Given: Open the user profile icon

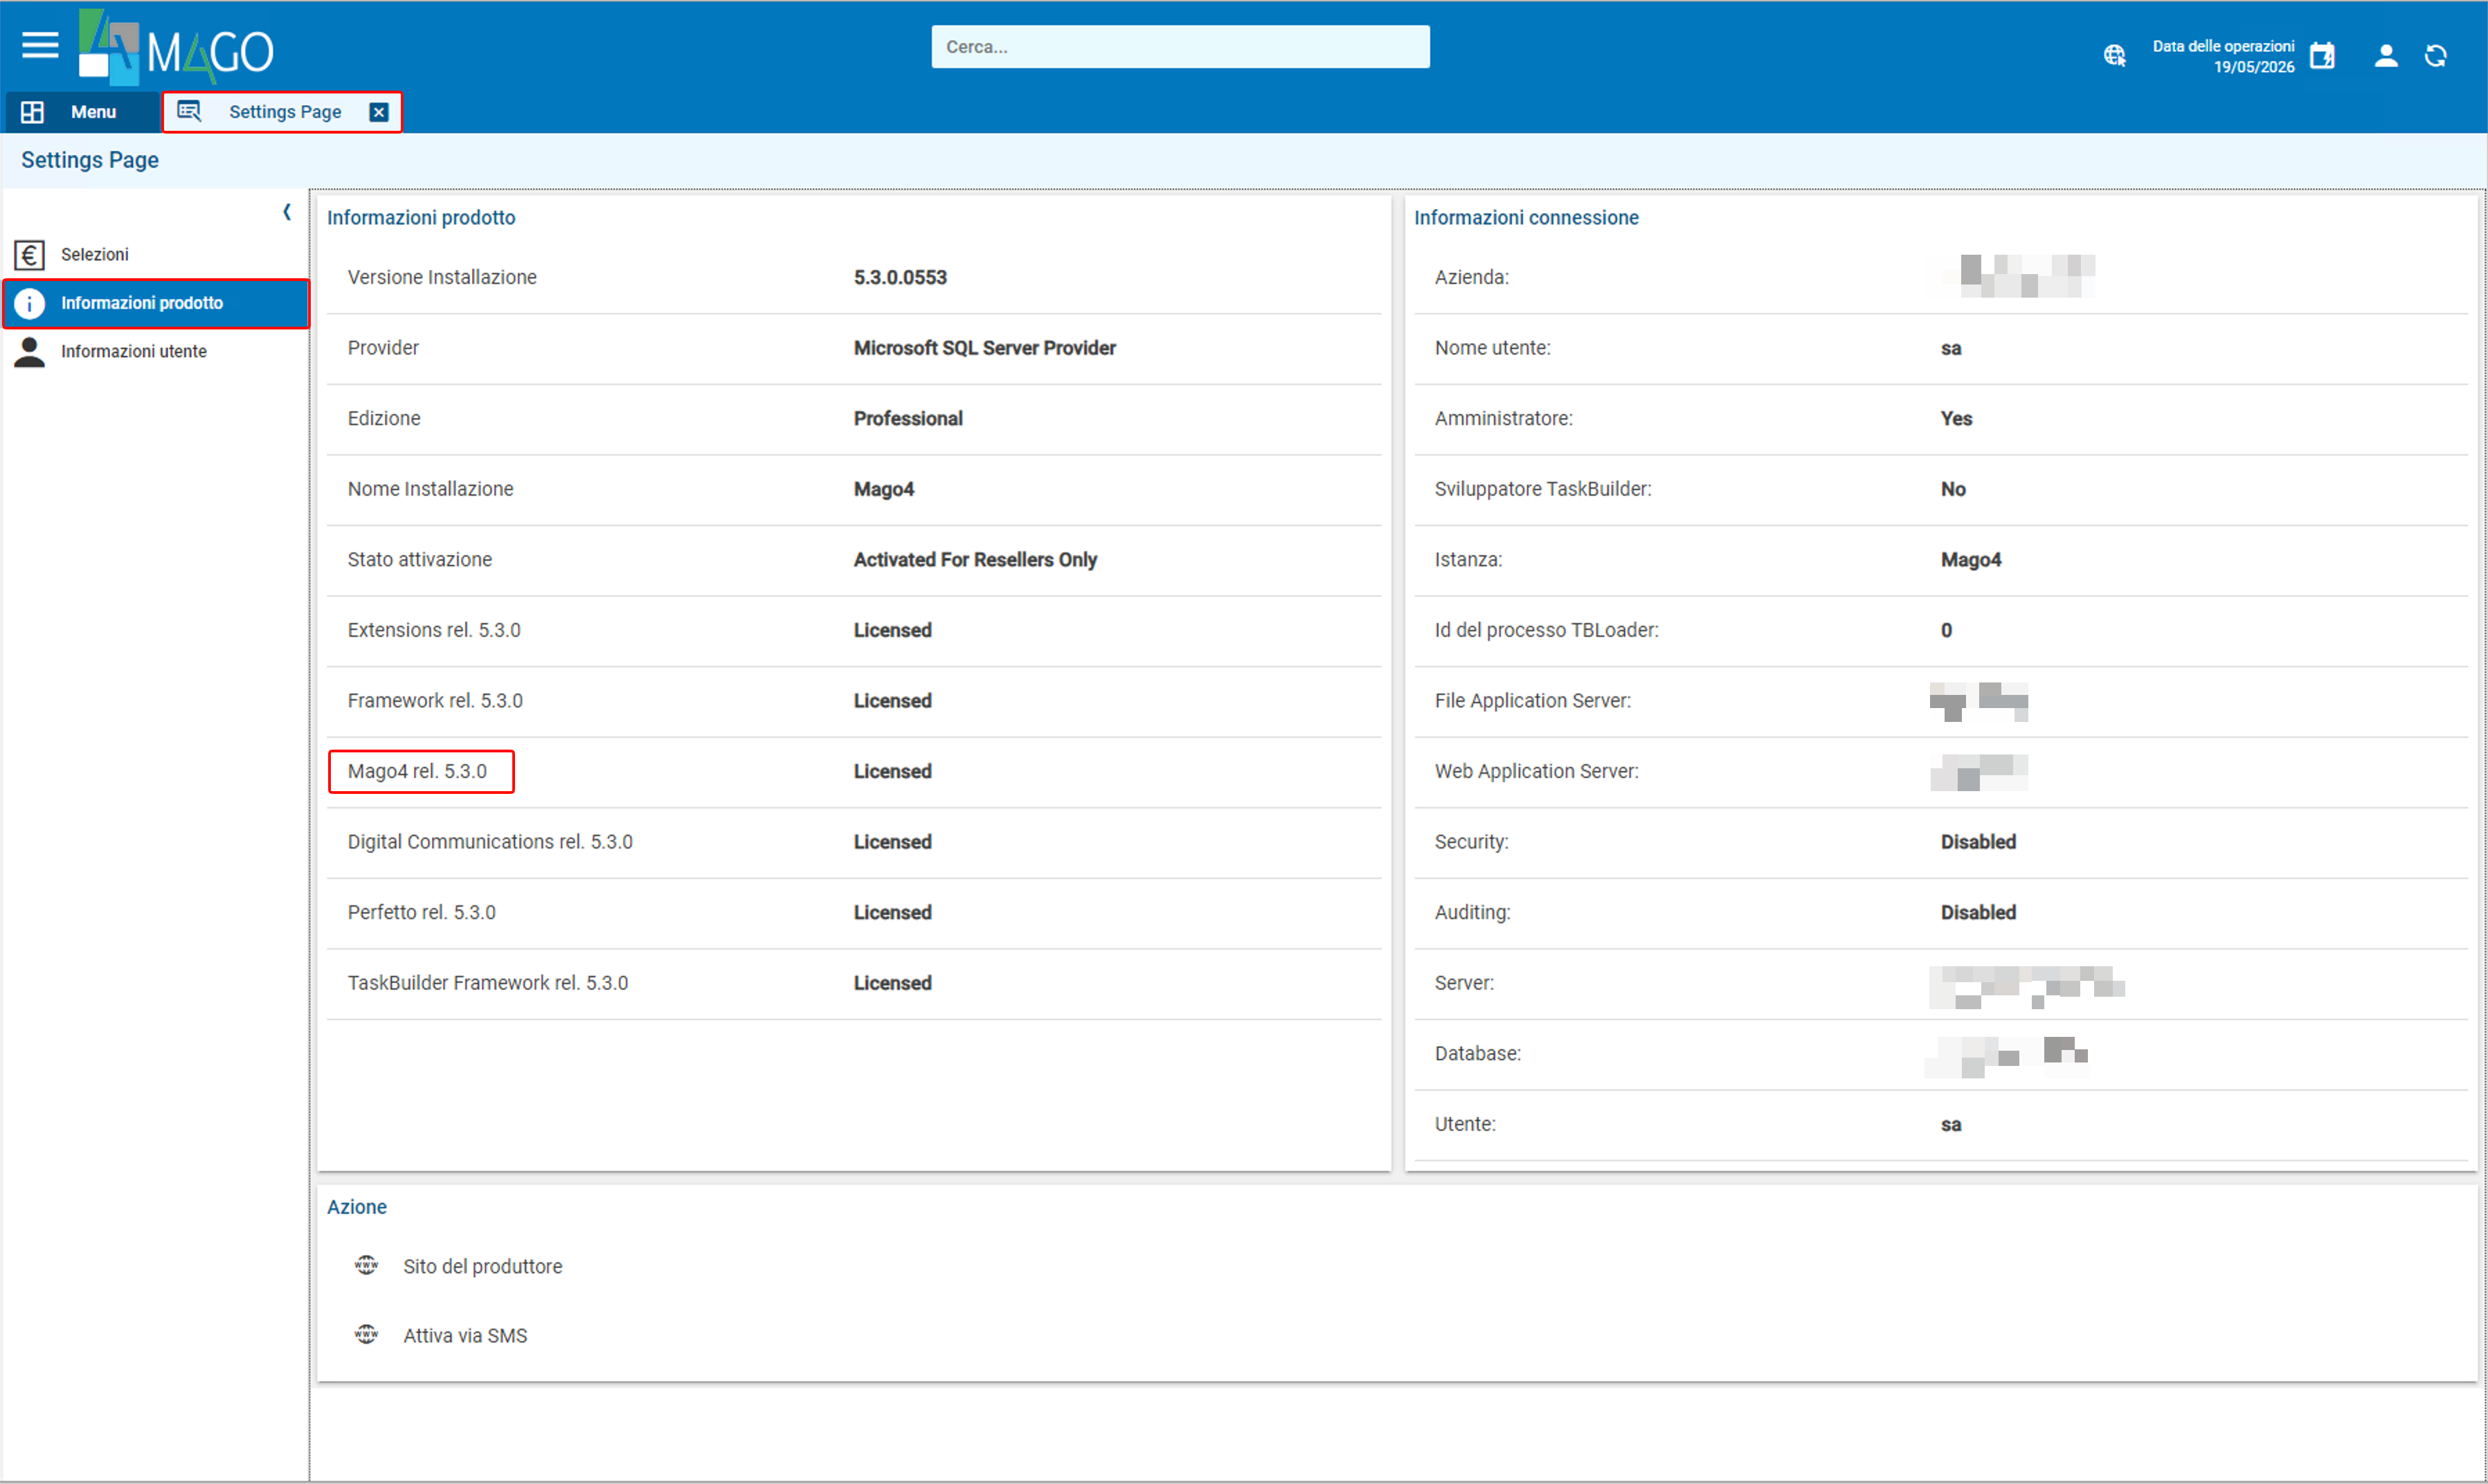Looking at the screenshot, I should coord(2386,56).
